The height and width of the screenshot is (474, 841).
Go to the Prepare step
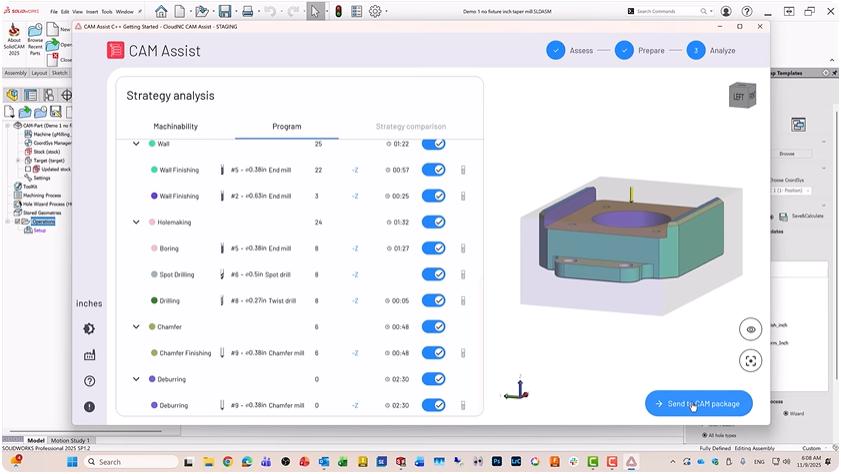[639, 50]
